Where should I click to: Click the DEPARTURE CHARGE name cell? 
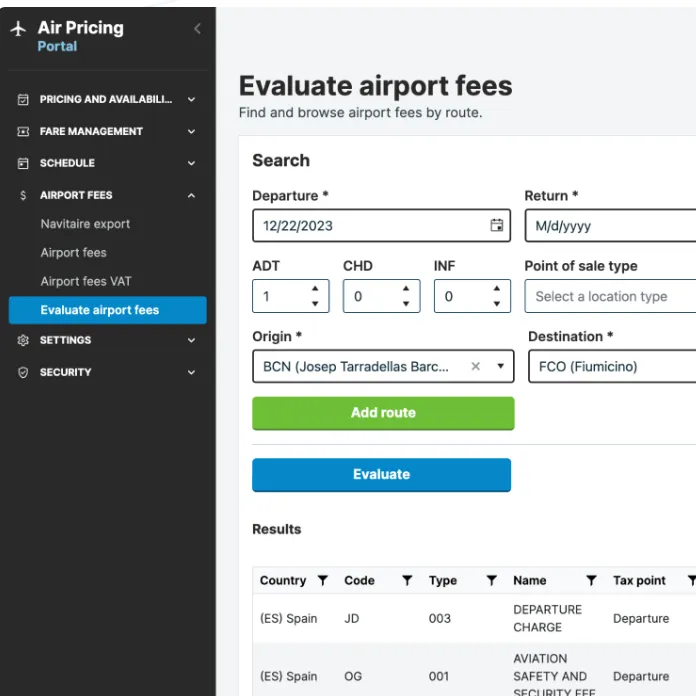547,618
